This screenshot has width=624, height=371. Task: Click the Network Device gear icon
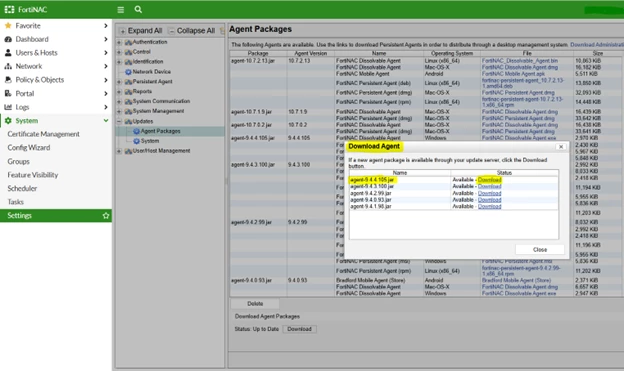coord(128,72)
